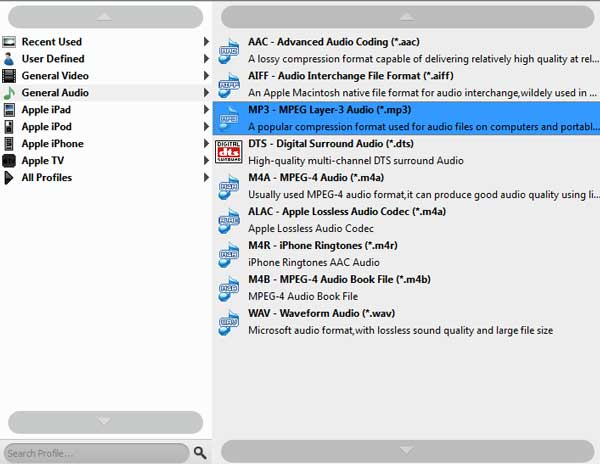Expand All Profiles submenu arrow
The width and height of the screenshot is (600, 464).
(x=206, y=177)
